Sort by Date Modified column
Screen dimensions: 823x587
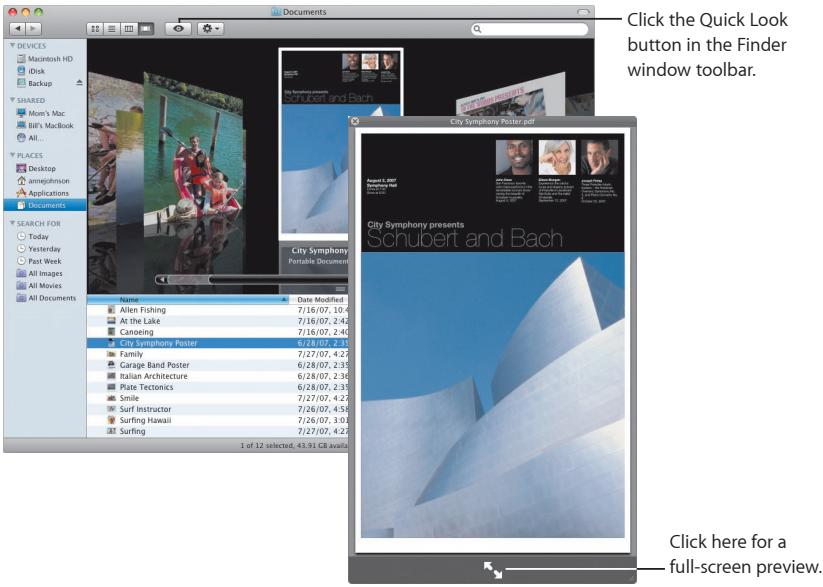(x=319, y=299)
